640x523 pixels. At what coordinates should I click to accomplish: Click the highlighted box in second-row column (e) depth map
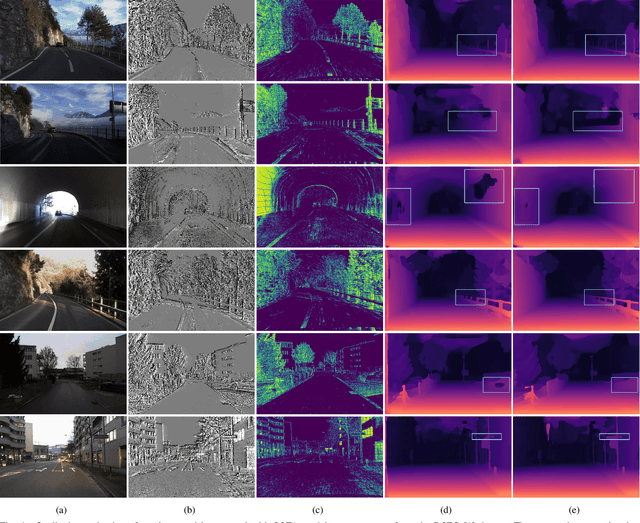click(598, 121)
